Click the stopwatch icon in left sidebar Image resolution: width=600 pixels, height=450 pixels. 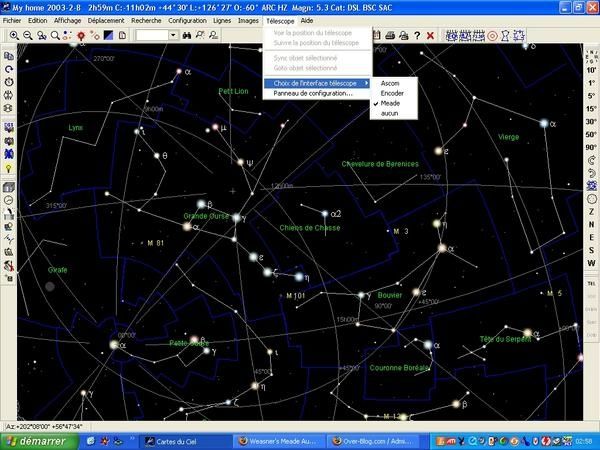click(x=8, y=82)
